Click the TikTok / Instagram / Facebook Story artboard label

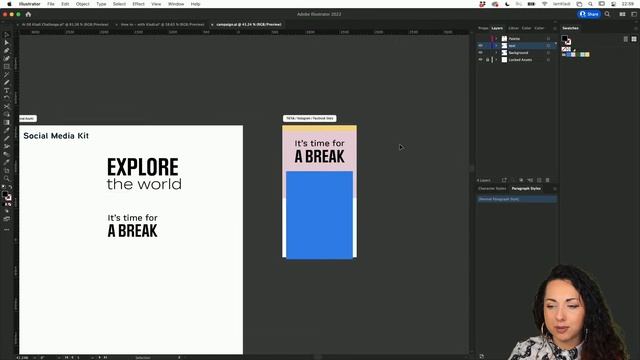[x=310, y=118]
